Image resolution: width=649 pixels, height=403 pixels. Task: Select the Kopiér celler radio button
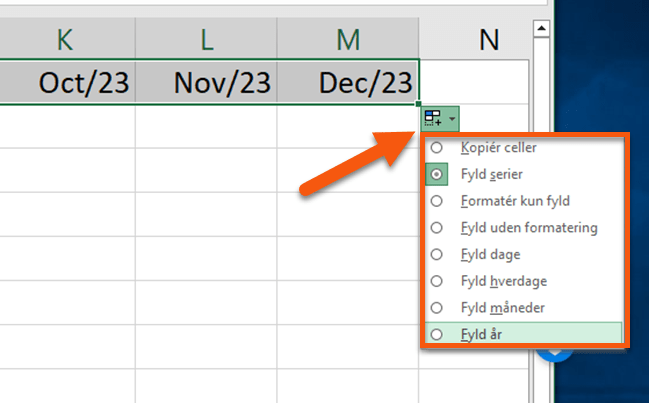(436, 148)
